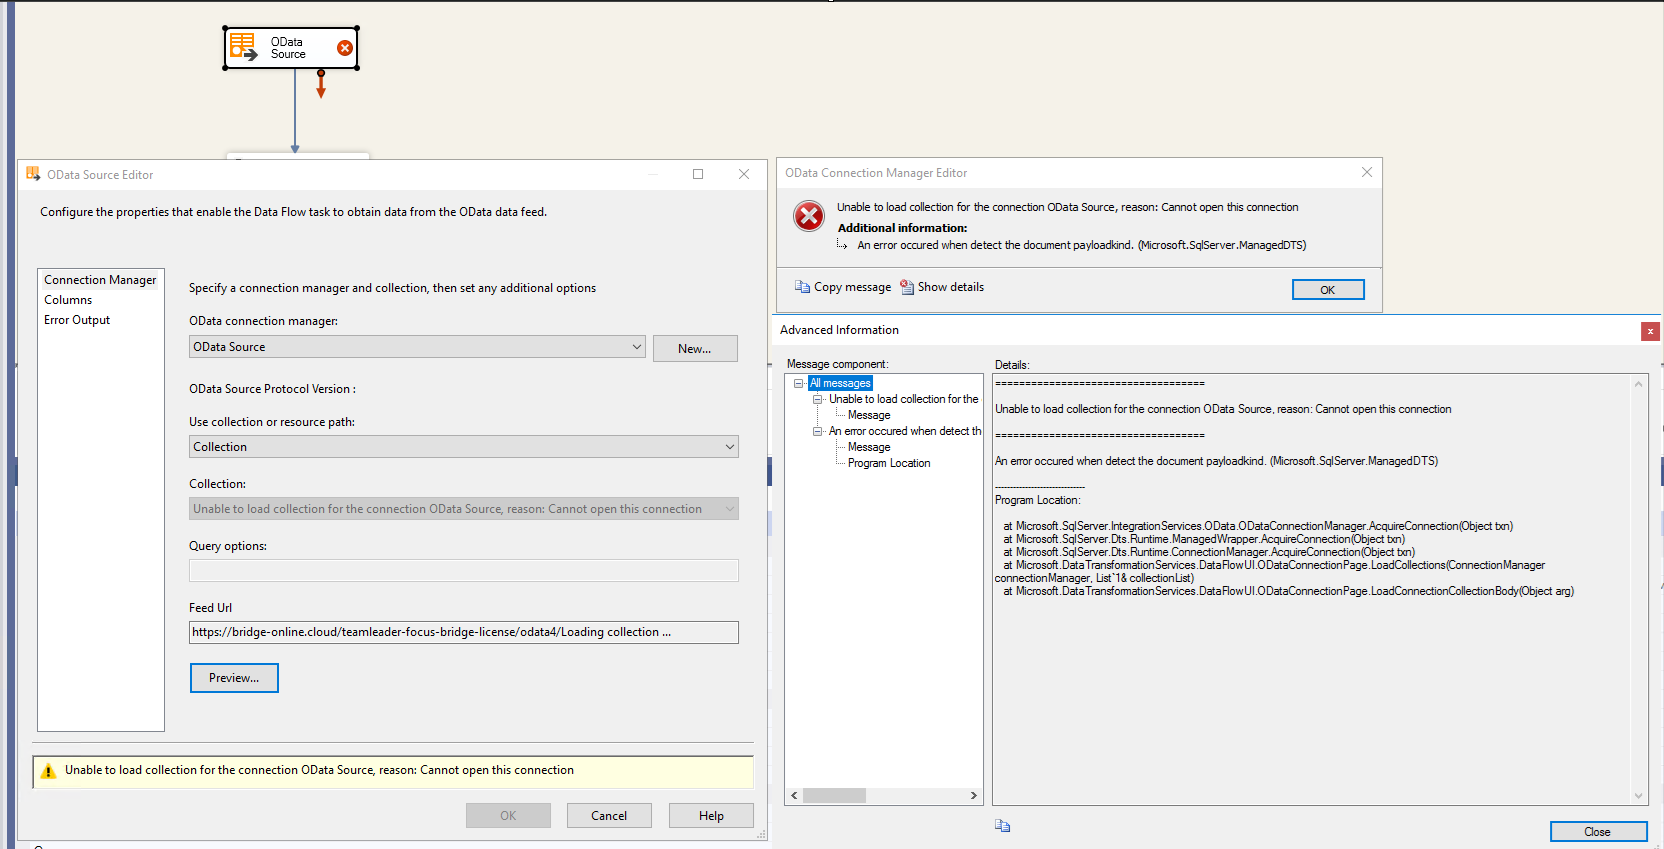Select the Program Location tree item
The height and width of the screenshot is (849, 1664).
coord(888,463)
